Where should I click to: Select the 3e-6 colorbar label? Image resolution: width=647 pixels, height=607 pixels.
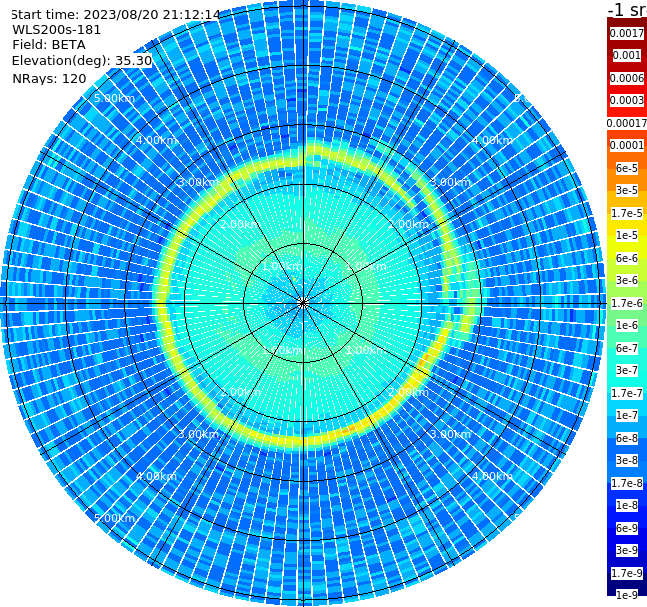point(627,280)
